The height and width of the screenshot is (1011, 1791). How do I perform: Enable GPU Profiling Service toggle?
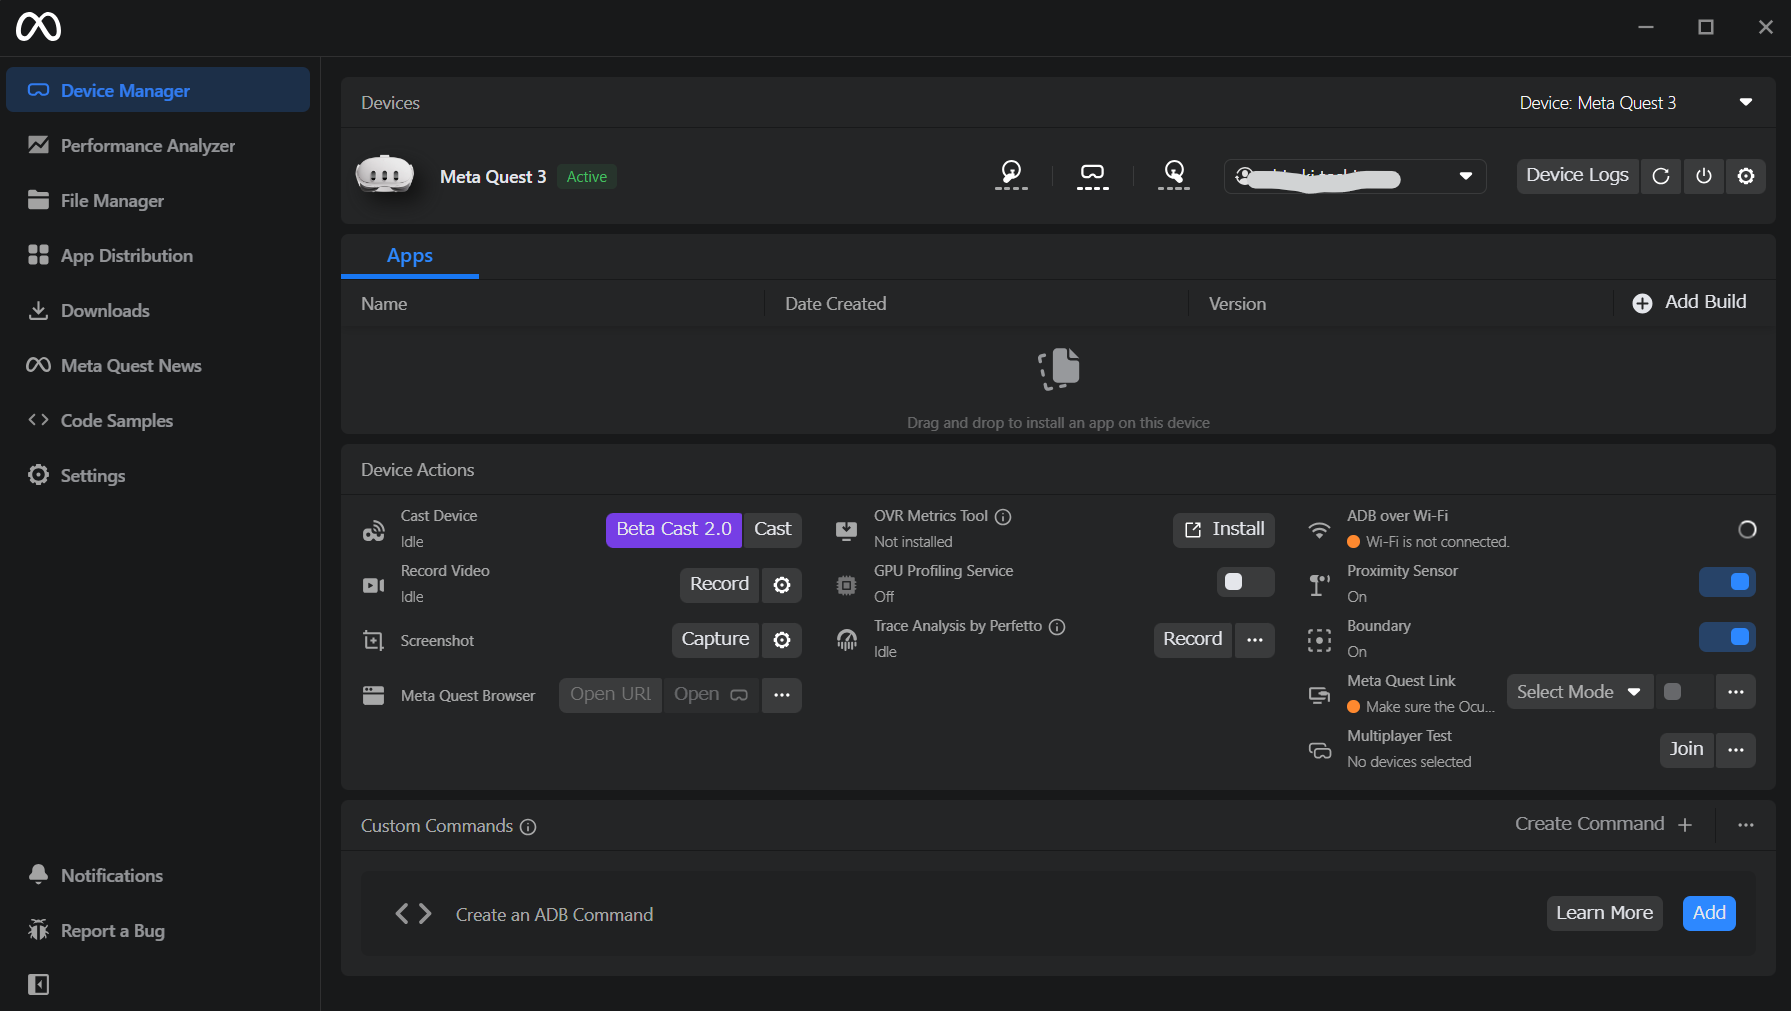(1245, 582)
